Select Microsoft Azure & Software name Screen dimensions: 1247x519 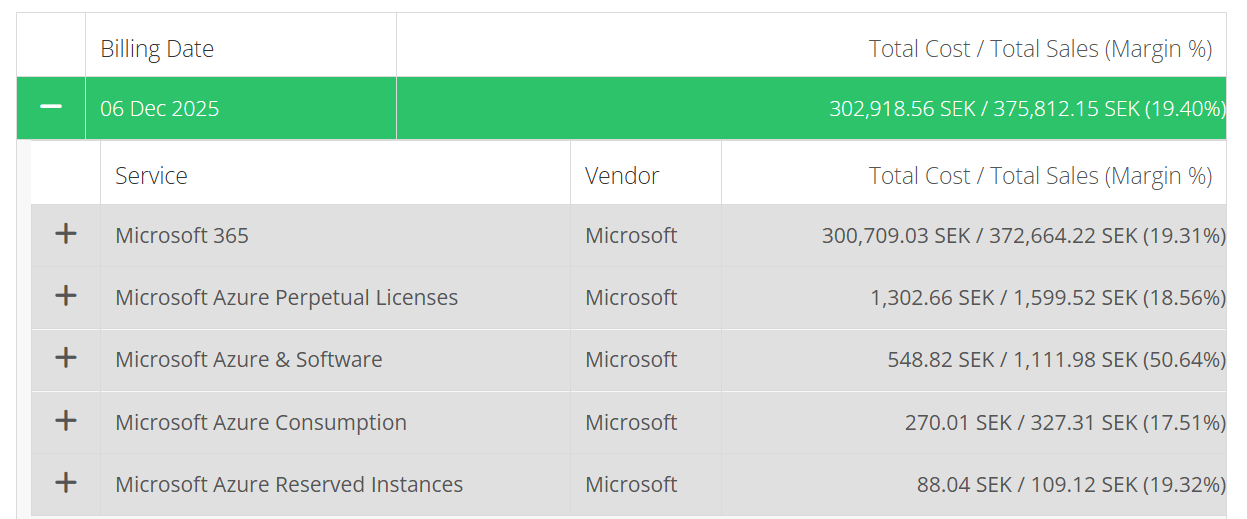tap(248, 360)
